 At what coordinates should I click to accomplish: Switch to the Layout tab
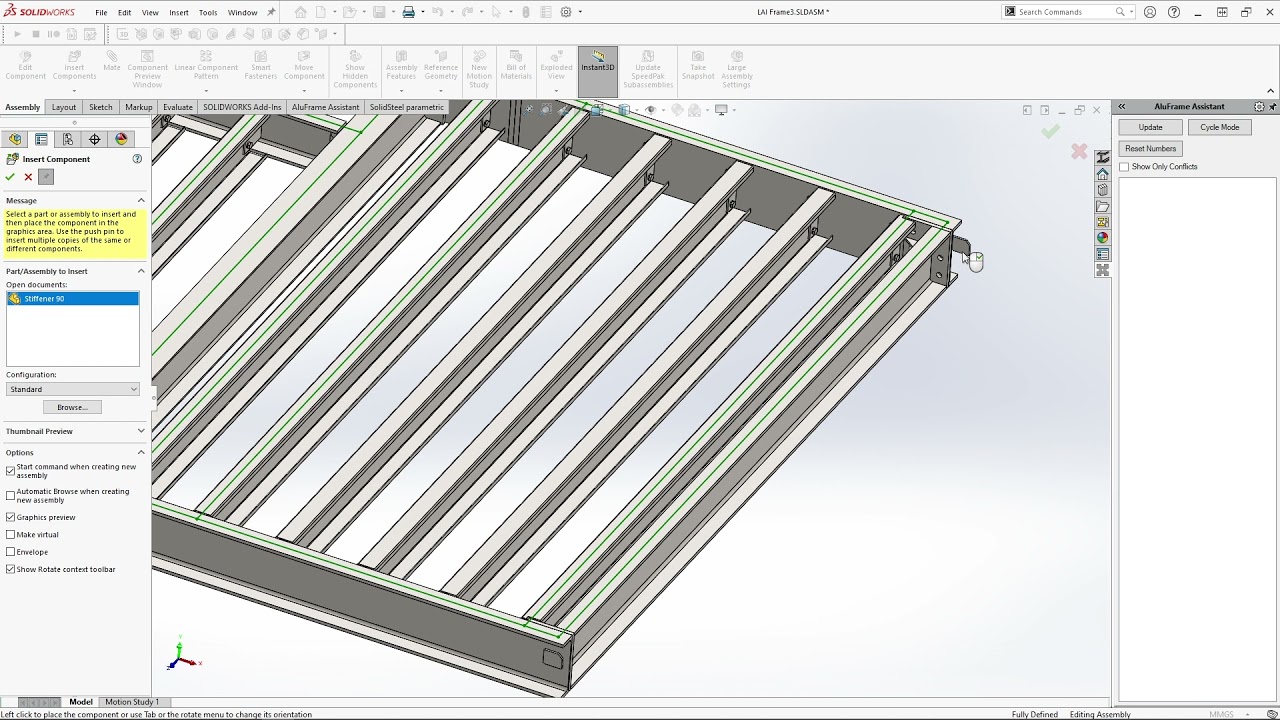[64, 107]
